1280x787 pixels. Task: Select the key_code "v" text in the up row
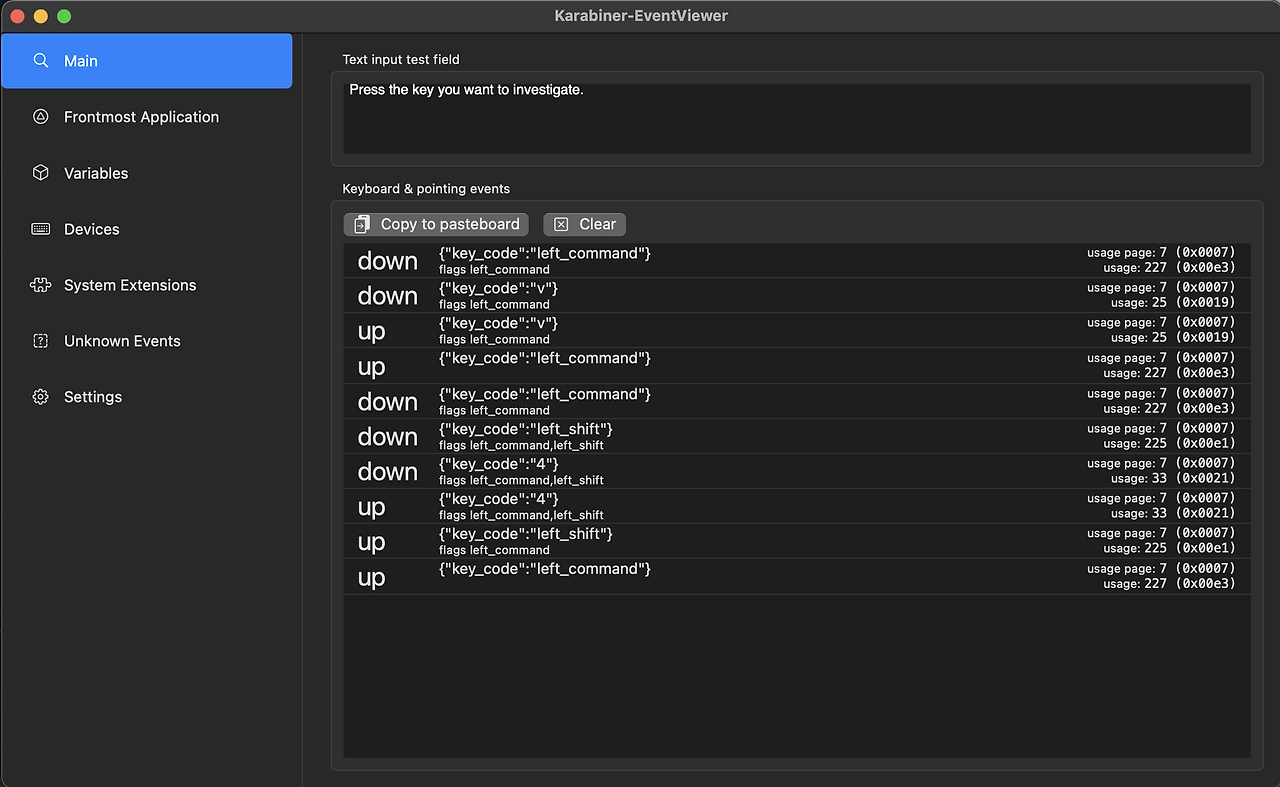click(498, 323)
